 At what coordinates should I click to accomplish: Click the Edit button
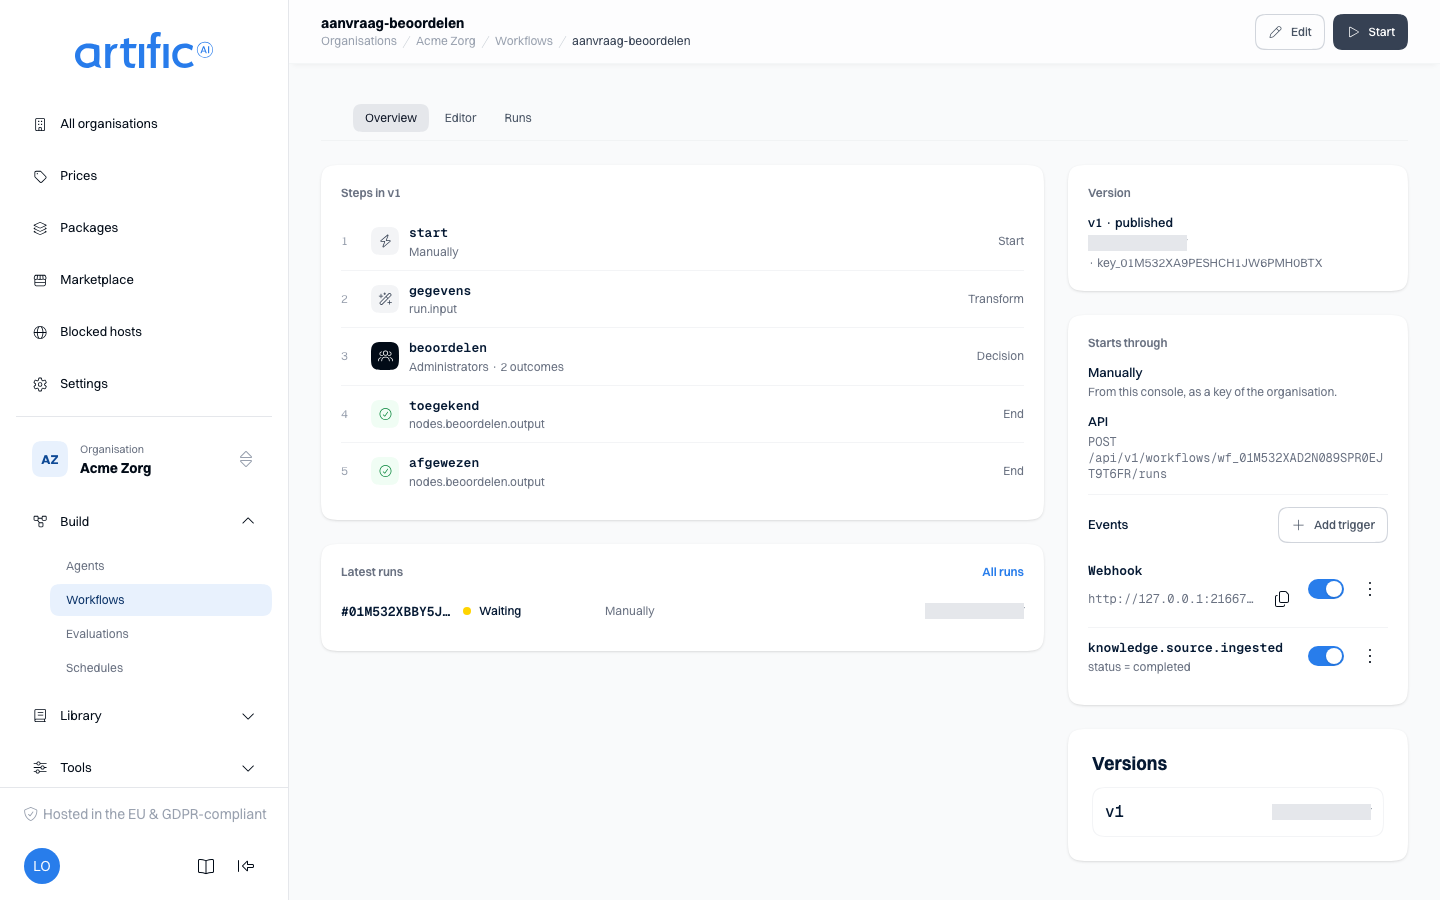pyautogui.click(x=1290, y=32)
